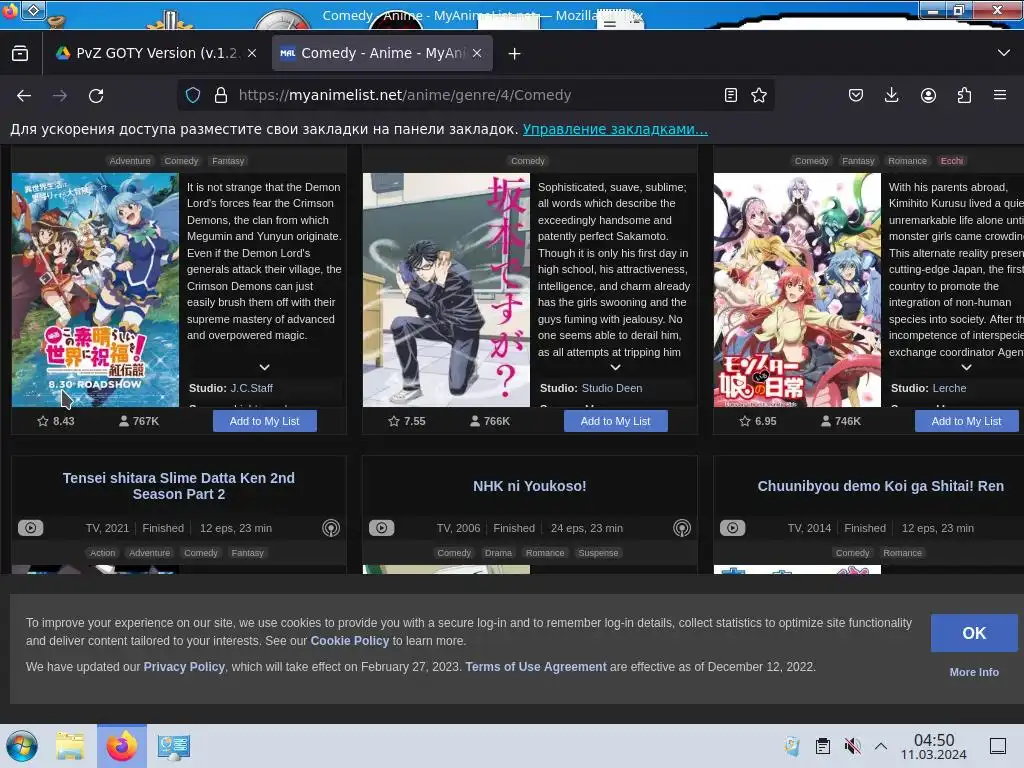The height and width of the screenshot is (768, 1024).
Task: Accept cookies with OK button
Action: (x=974, y=633)
